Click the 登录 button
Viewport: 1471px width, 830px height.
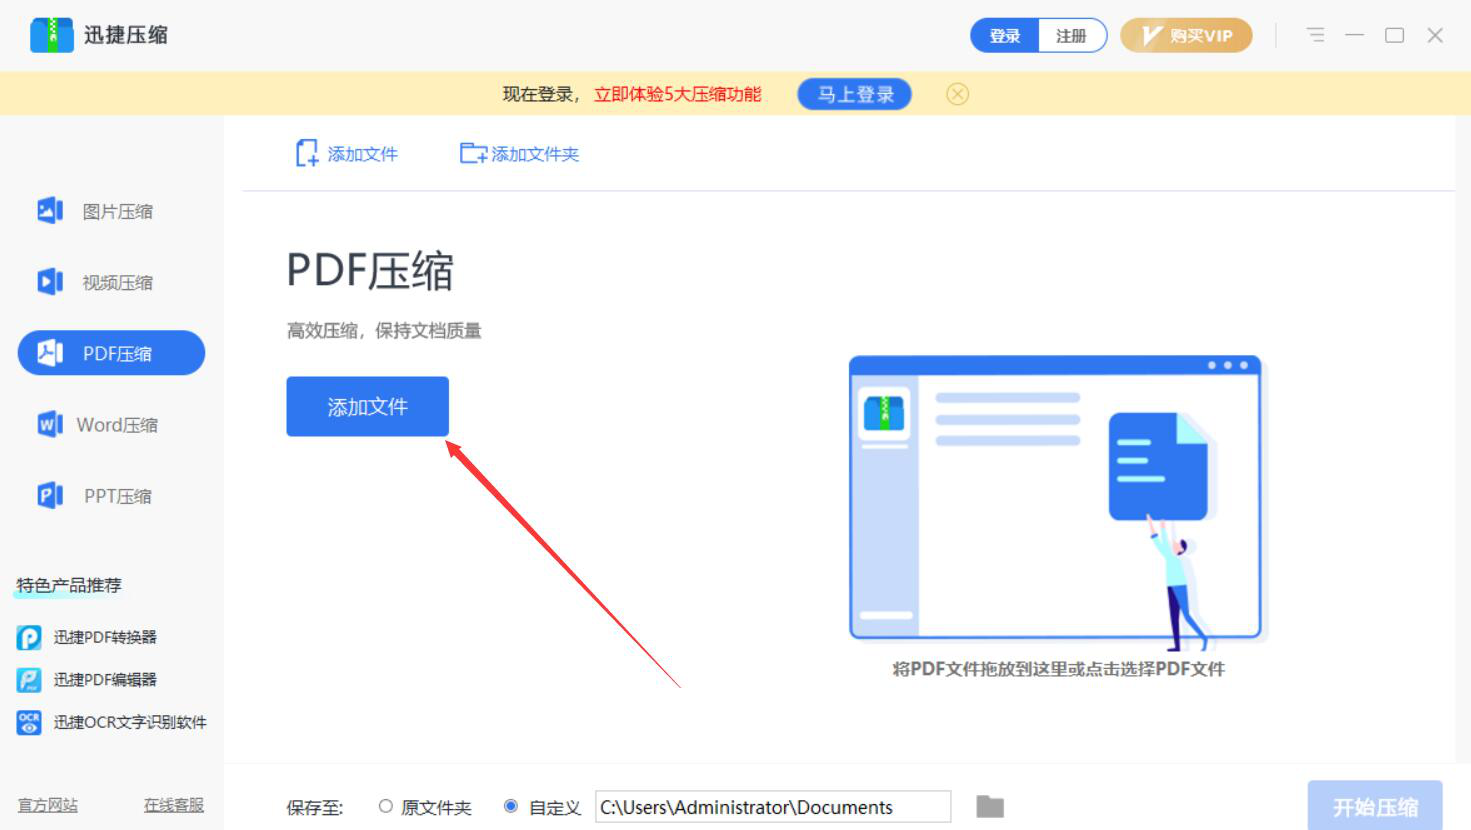pos(1005,36)
